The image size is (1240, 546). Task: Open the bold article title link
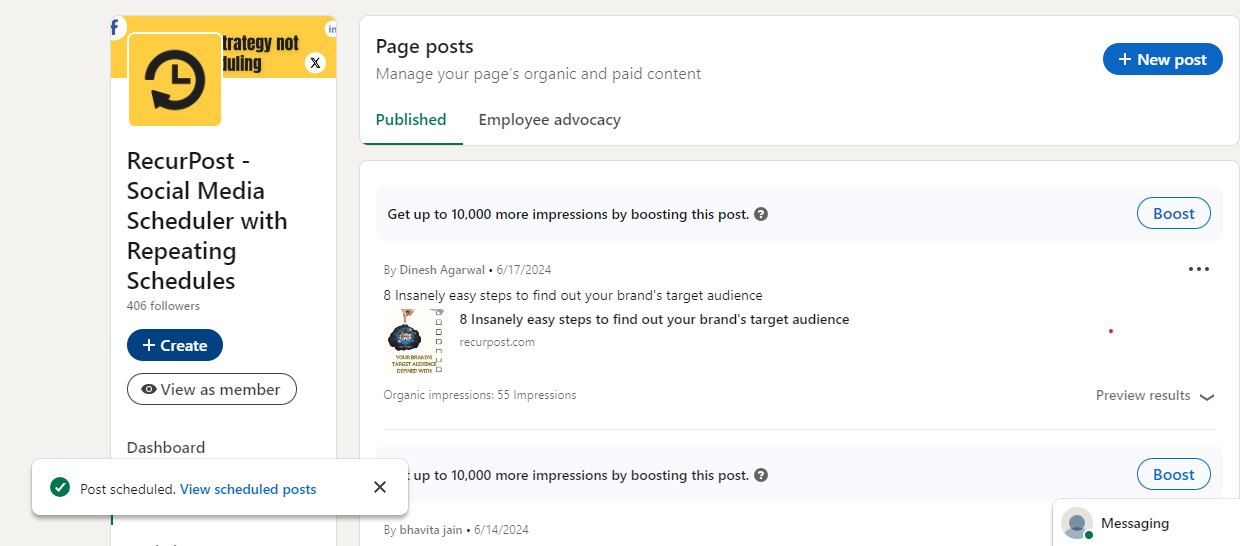(x=654, y=320)
